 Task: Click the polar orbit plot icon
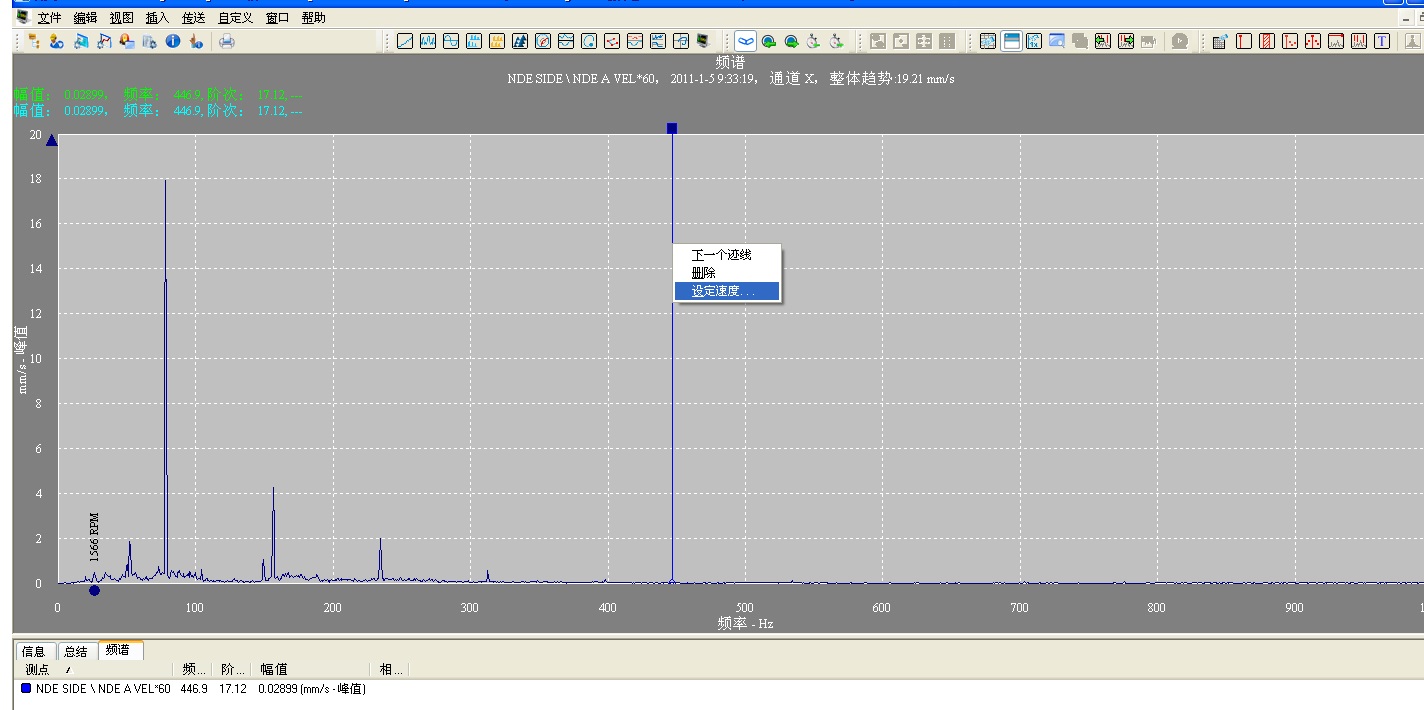coord(543,41)
